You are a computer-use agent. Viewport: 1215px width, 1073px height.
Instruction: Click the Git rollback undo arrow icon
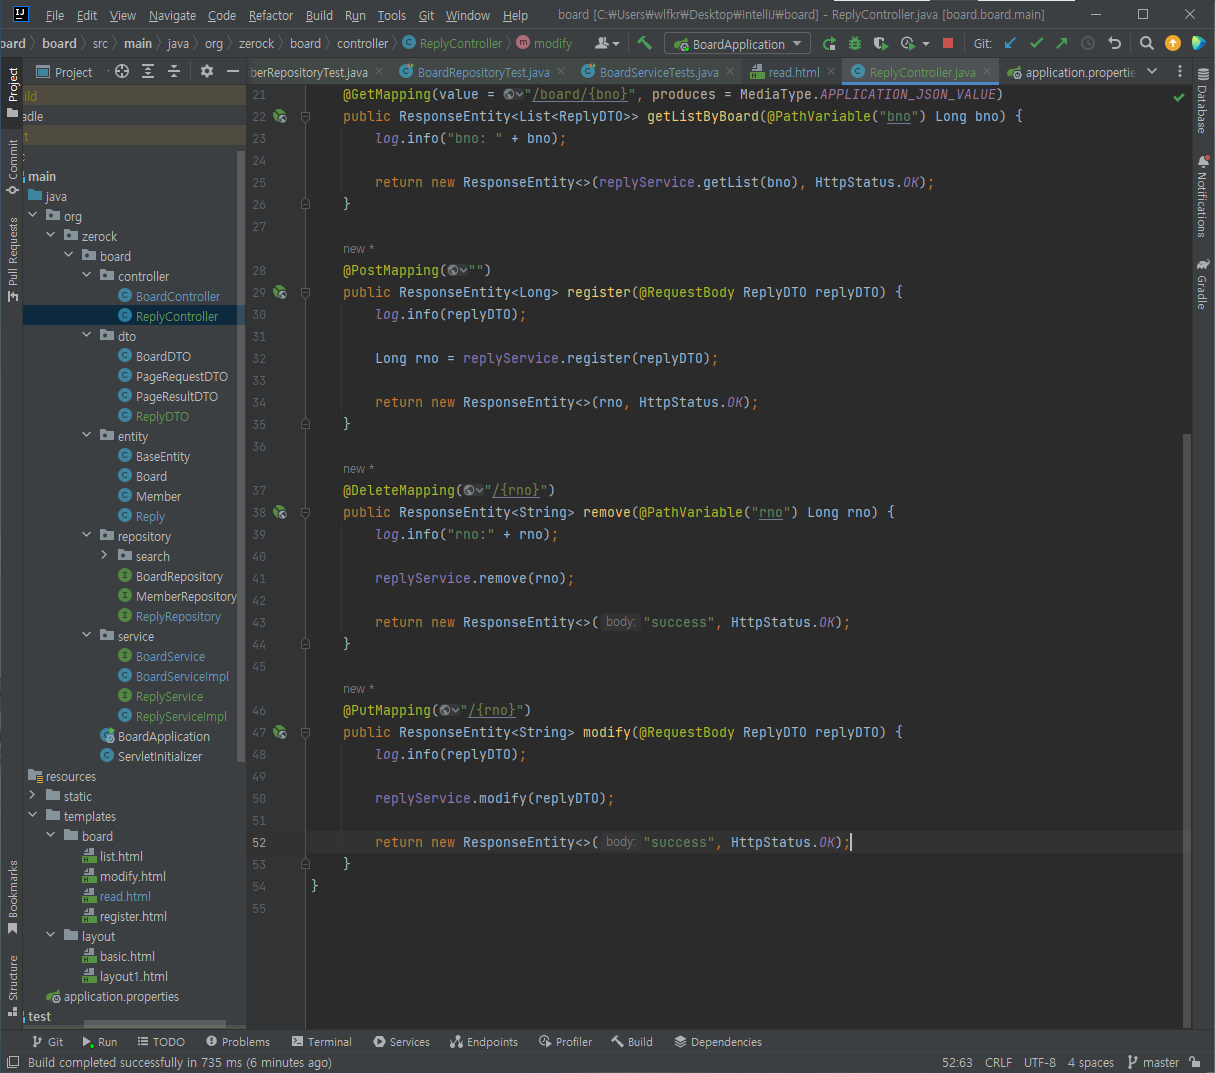click(1114, 43)
